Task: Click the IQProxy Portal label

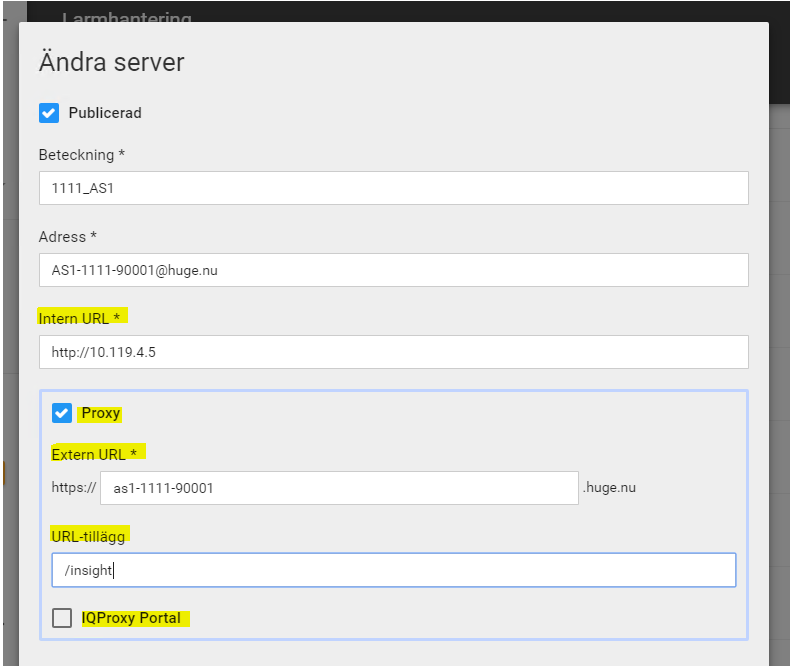Action: tap(131, 618)
